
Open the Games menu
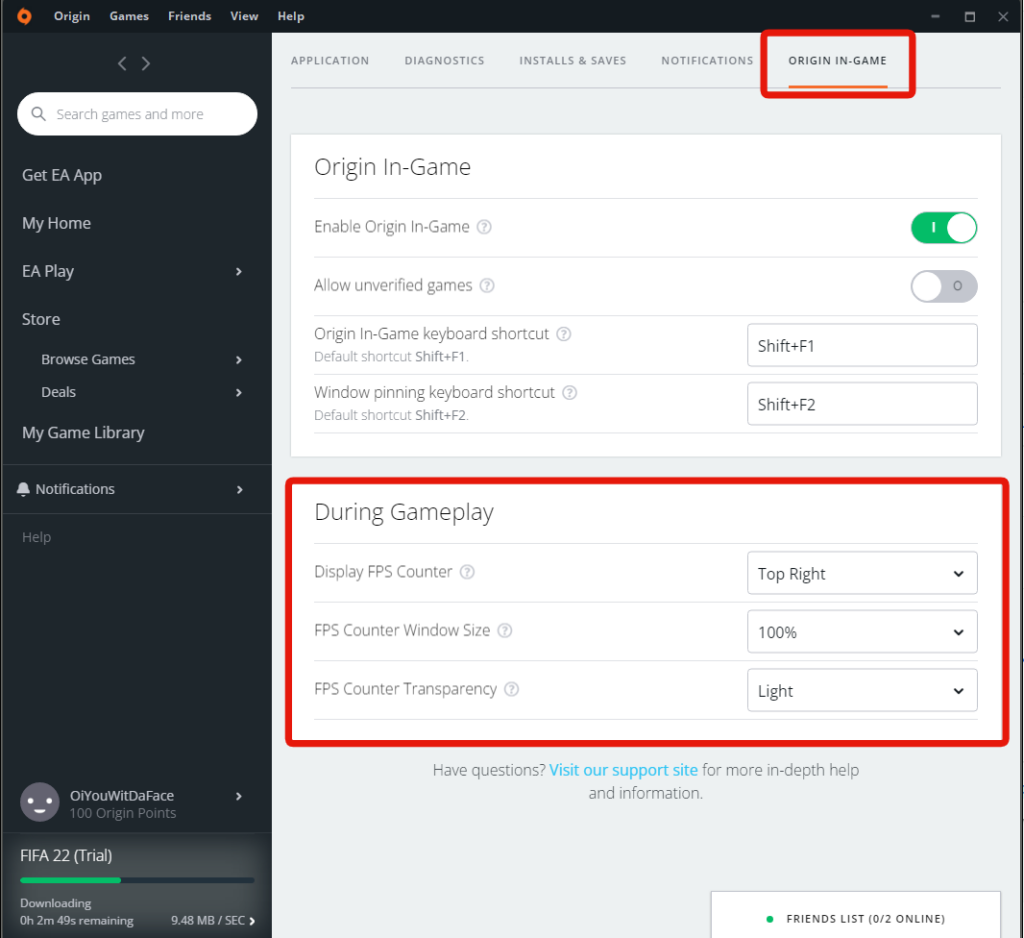129,16
